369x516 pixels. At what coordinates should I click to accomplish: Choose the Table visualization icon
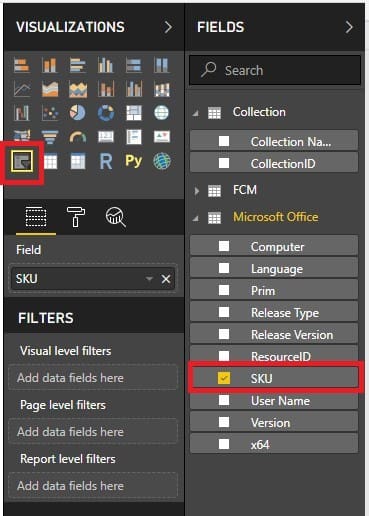[x=50, y=162]
